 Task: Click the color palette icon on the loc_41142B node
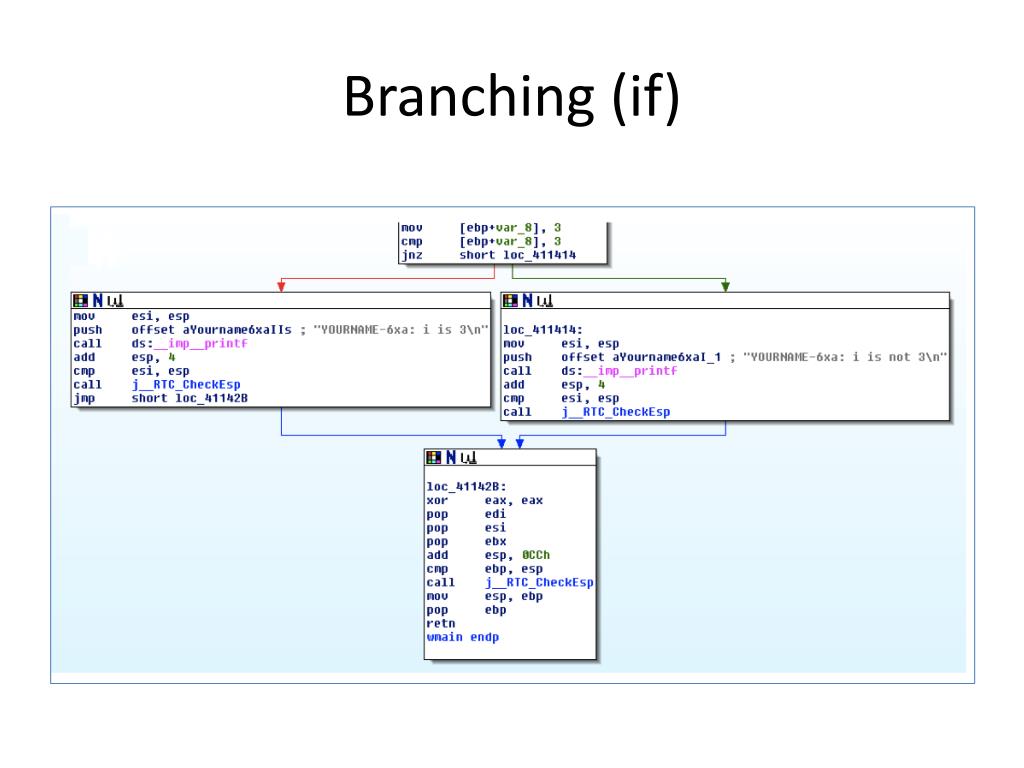(434, 457)
